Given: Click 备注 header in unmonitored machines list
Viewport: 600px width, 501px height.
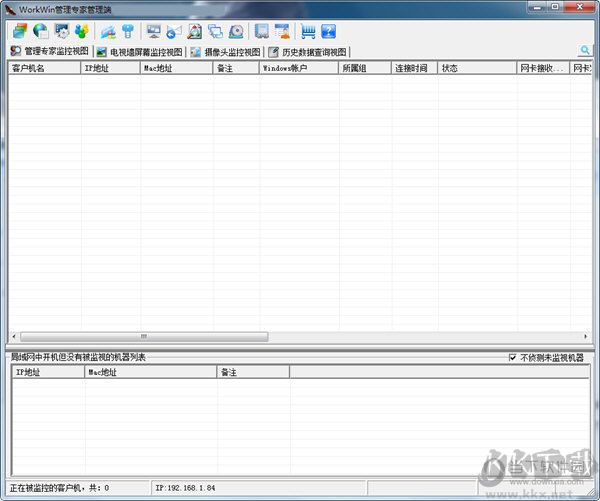Looking at the screenshot, I should (x=253, y=372).
